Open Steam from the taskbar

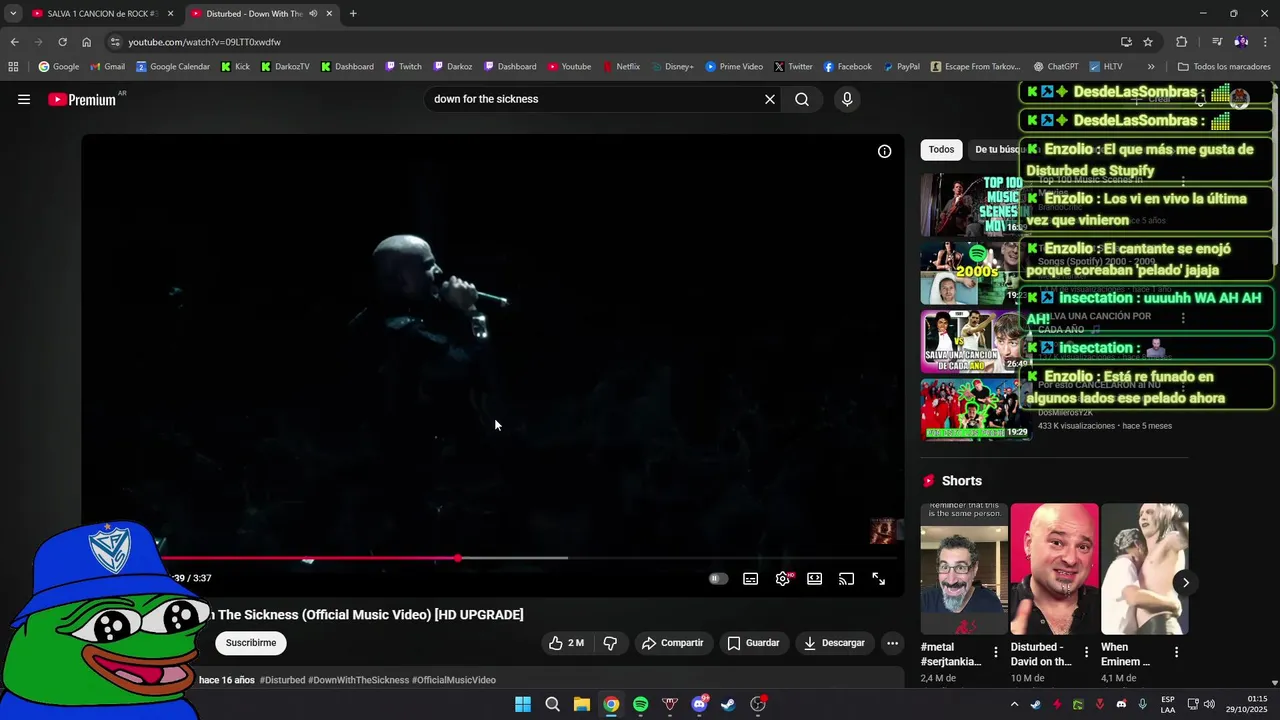coord(729,704)
